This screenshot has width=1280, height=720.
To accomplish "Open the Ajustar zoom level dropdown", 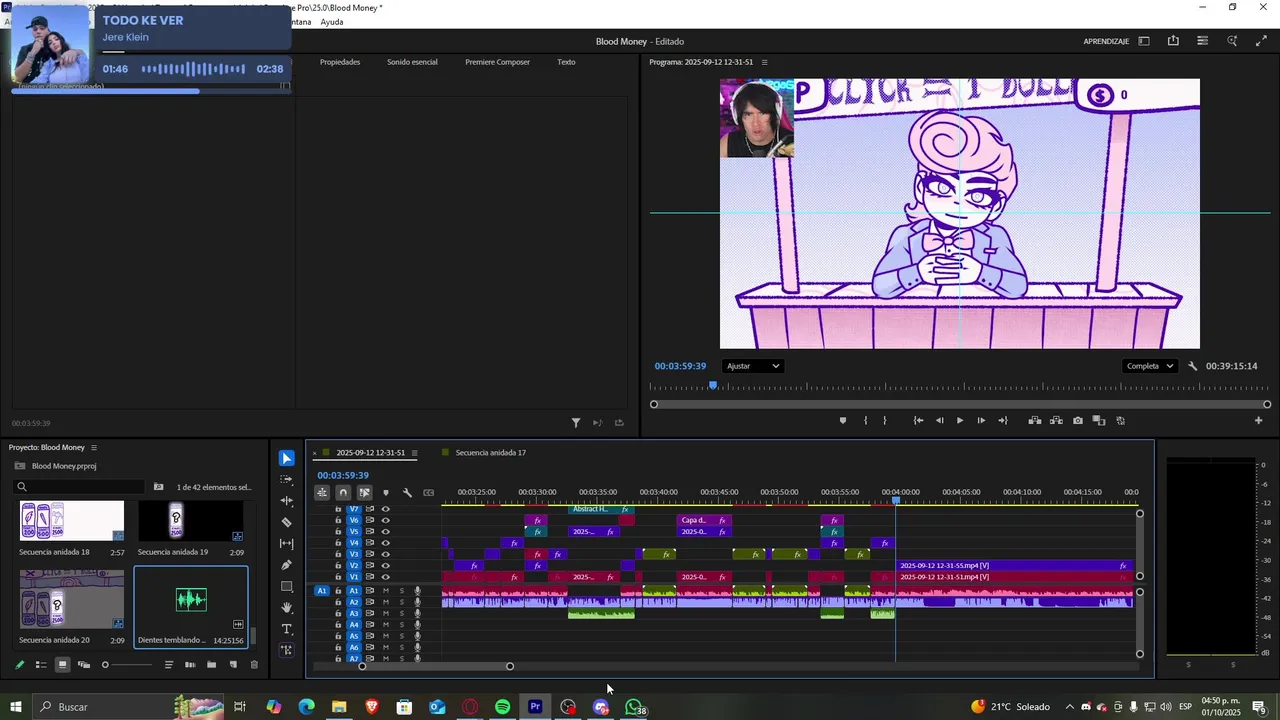I will 753,366.
